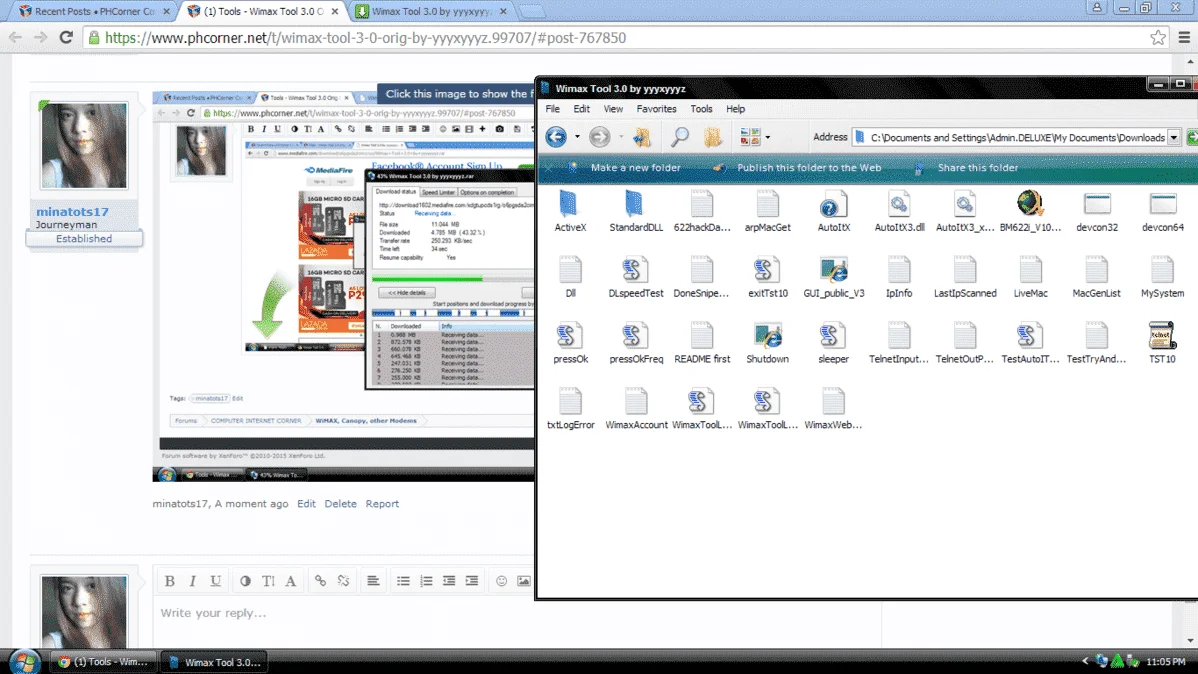Select the 622hackDa... file
Viewport: 1198px width, 674px height.
701,211
